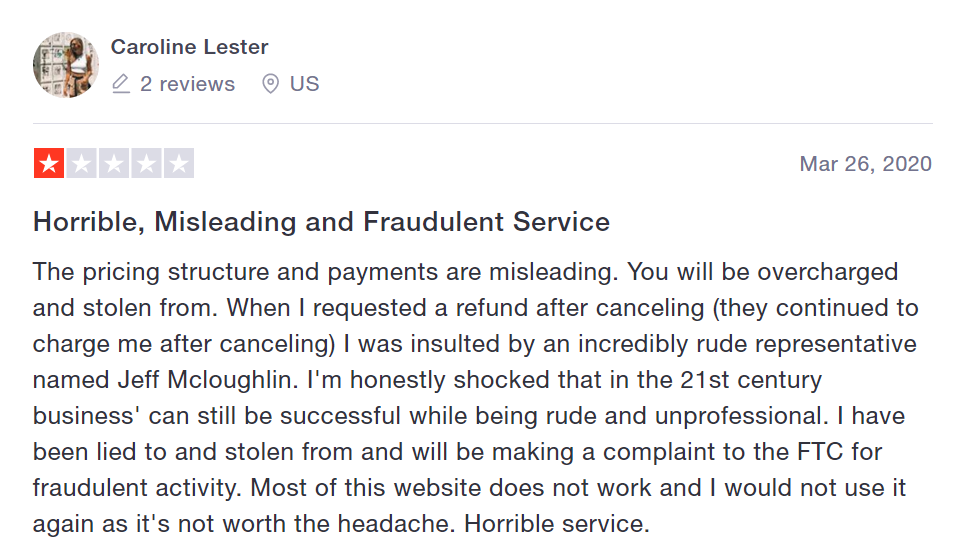This screenshot has height=556, width=963.
Task: Open the 'Horrible, Misleading and Fraudulent Service' title
Action: tap(321, 222)
